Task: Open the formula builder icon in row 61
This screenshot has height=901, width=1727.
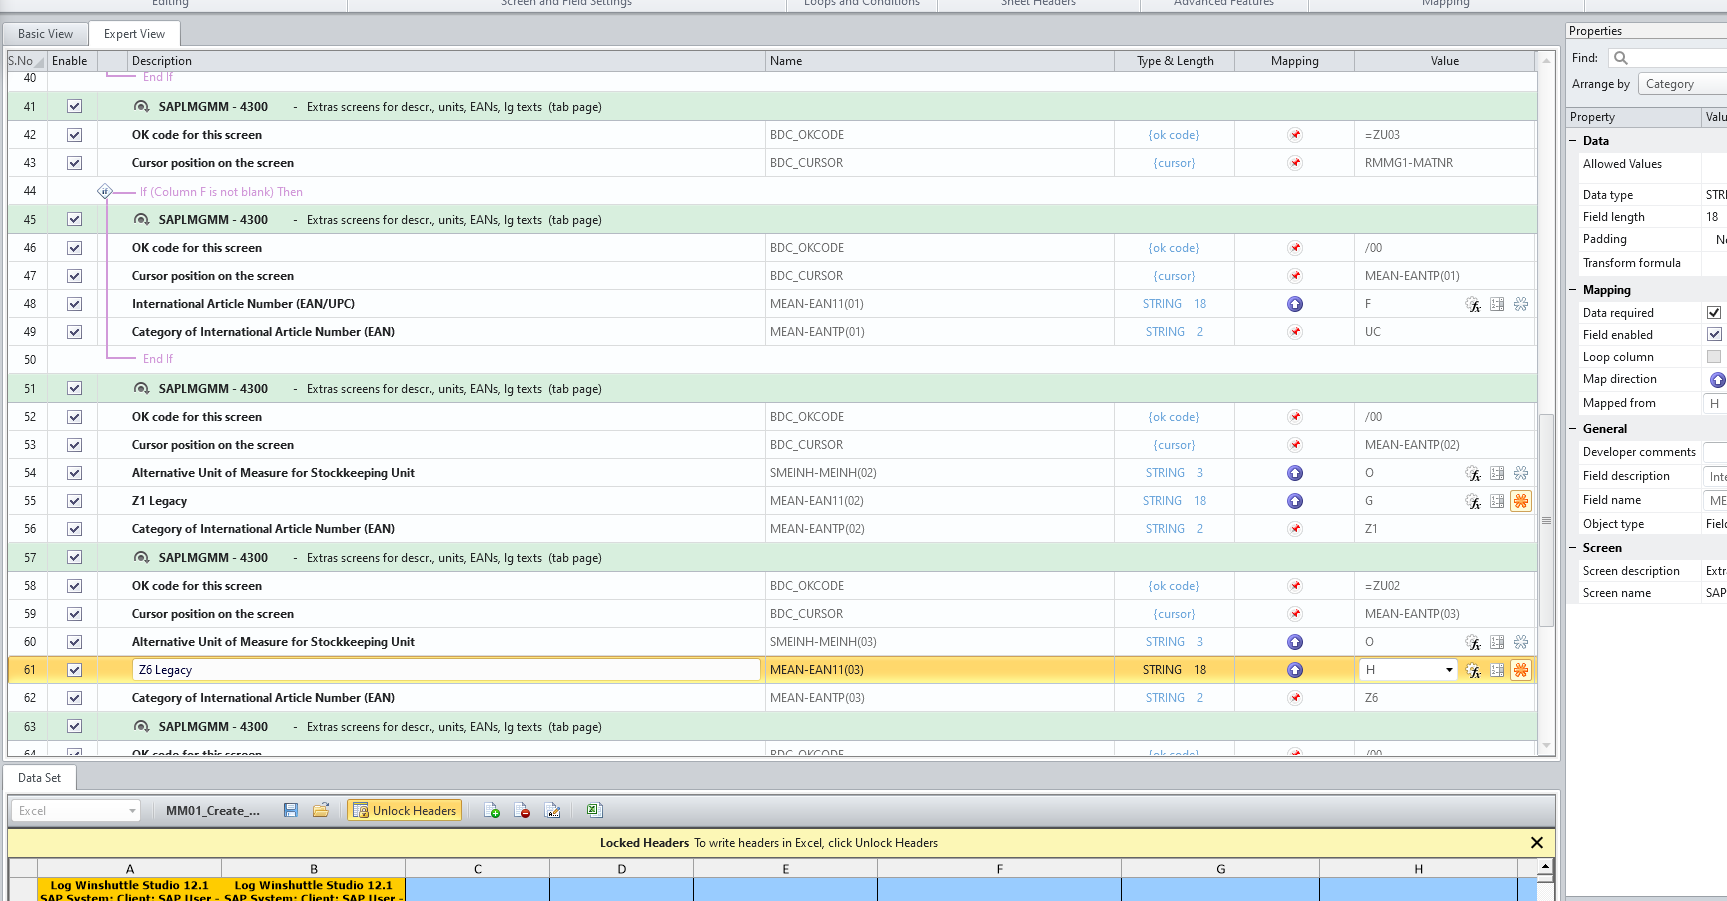Action: point(1473,670)
